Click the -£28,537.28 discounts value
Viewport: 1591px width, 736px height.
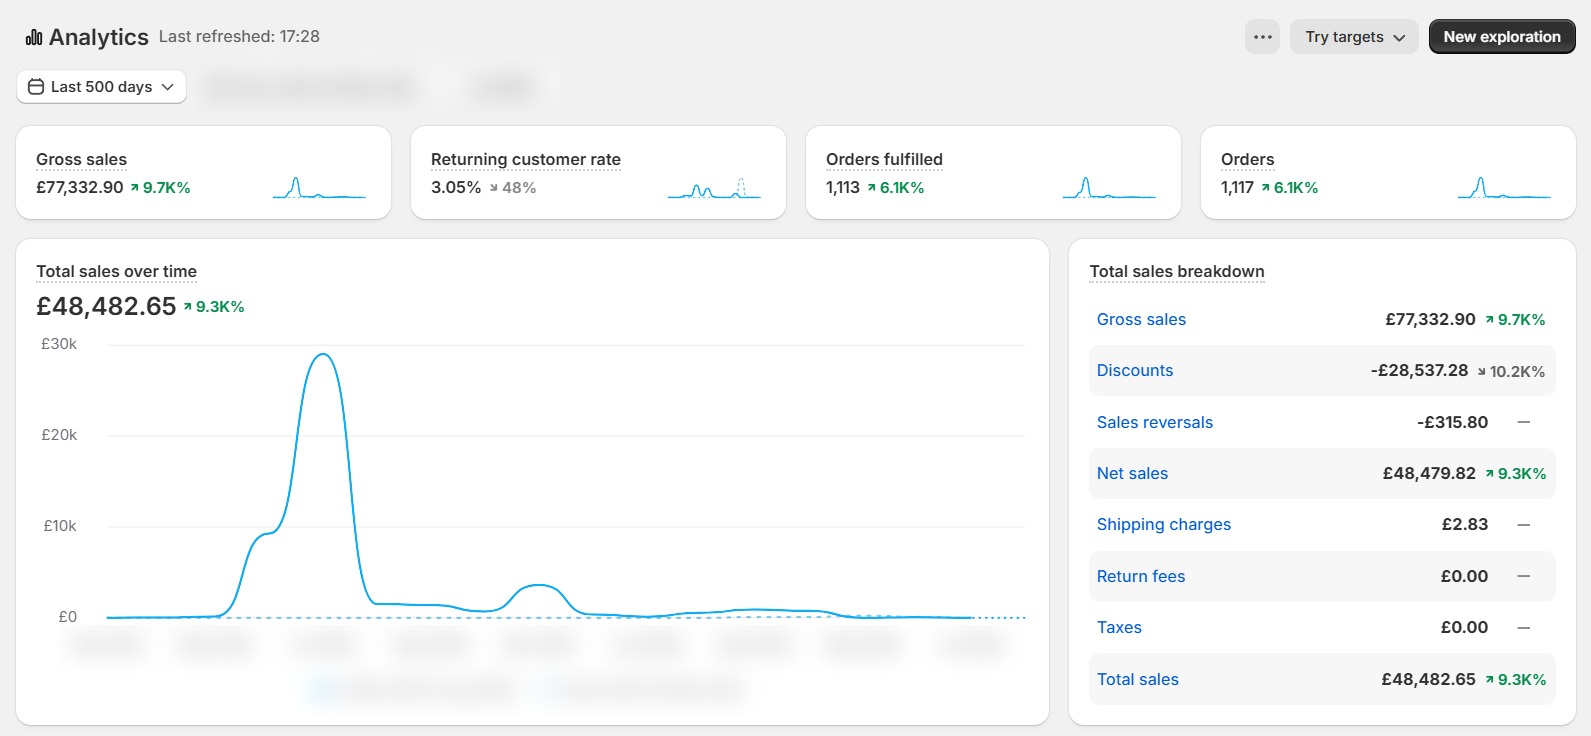1419,370
